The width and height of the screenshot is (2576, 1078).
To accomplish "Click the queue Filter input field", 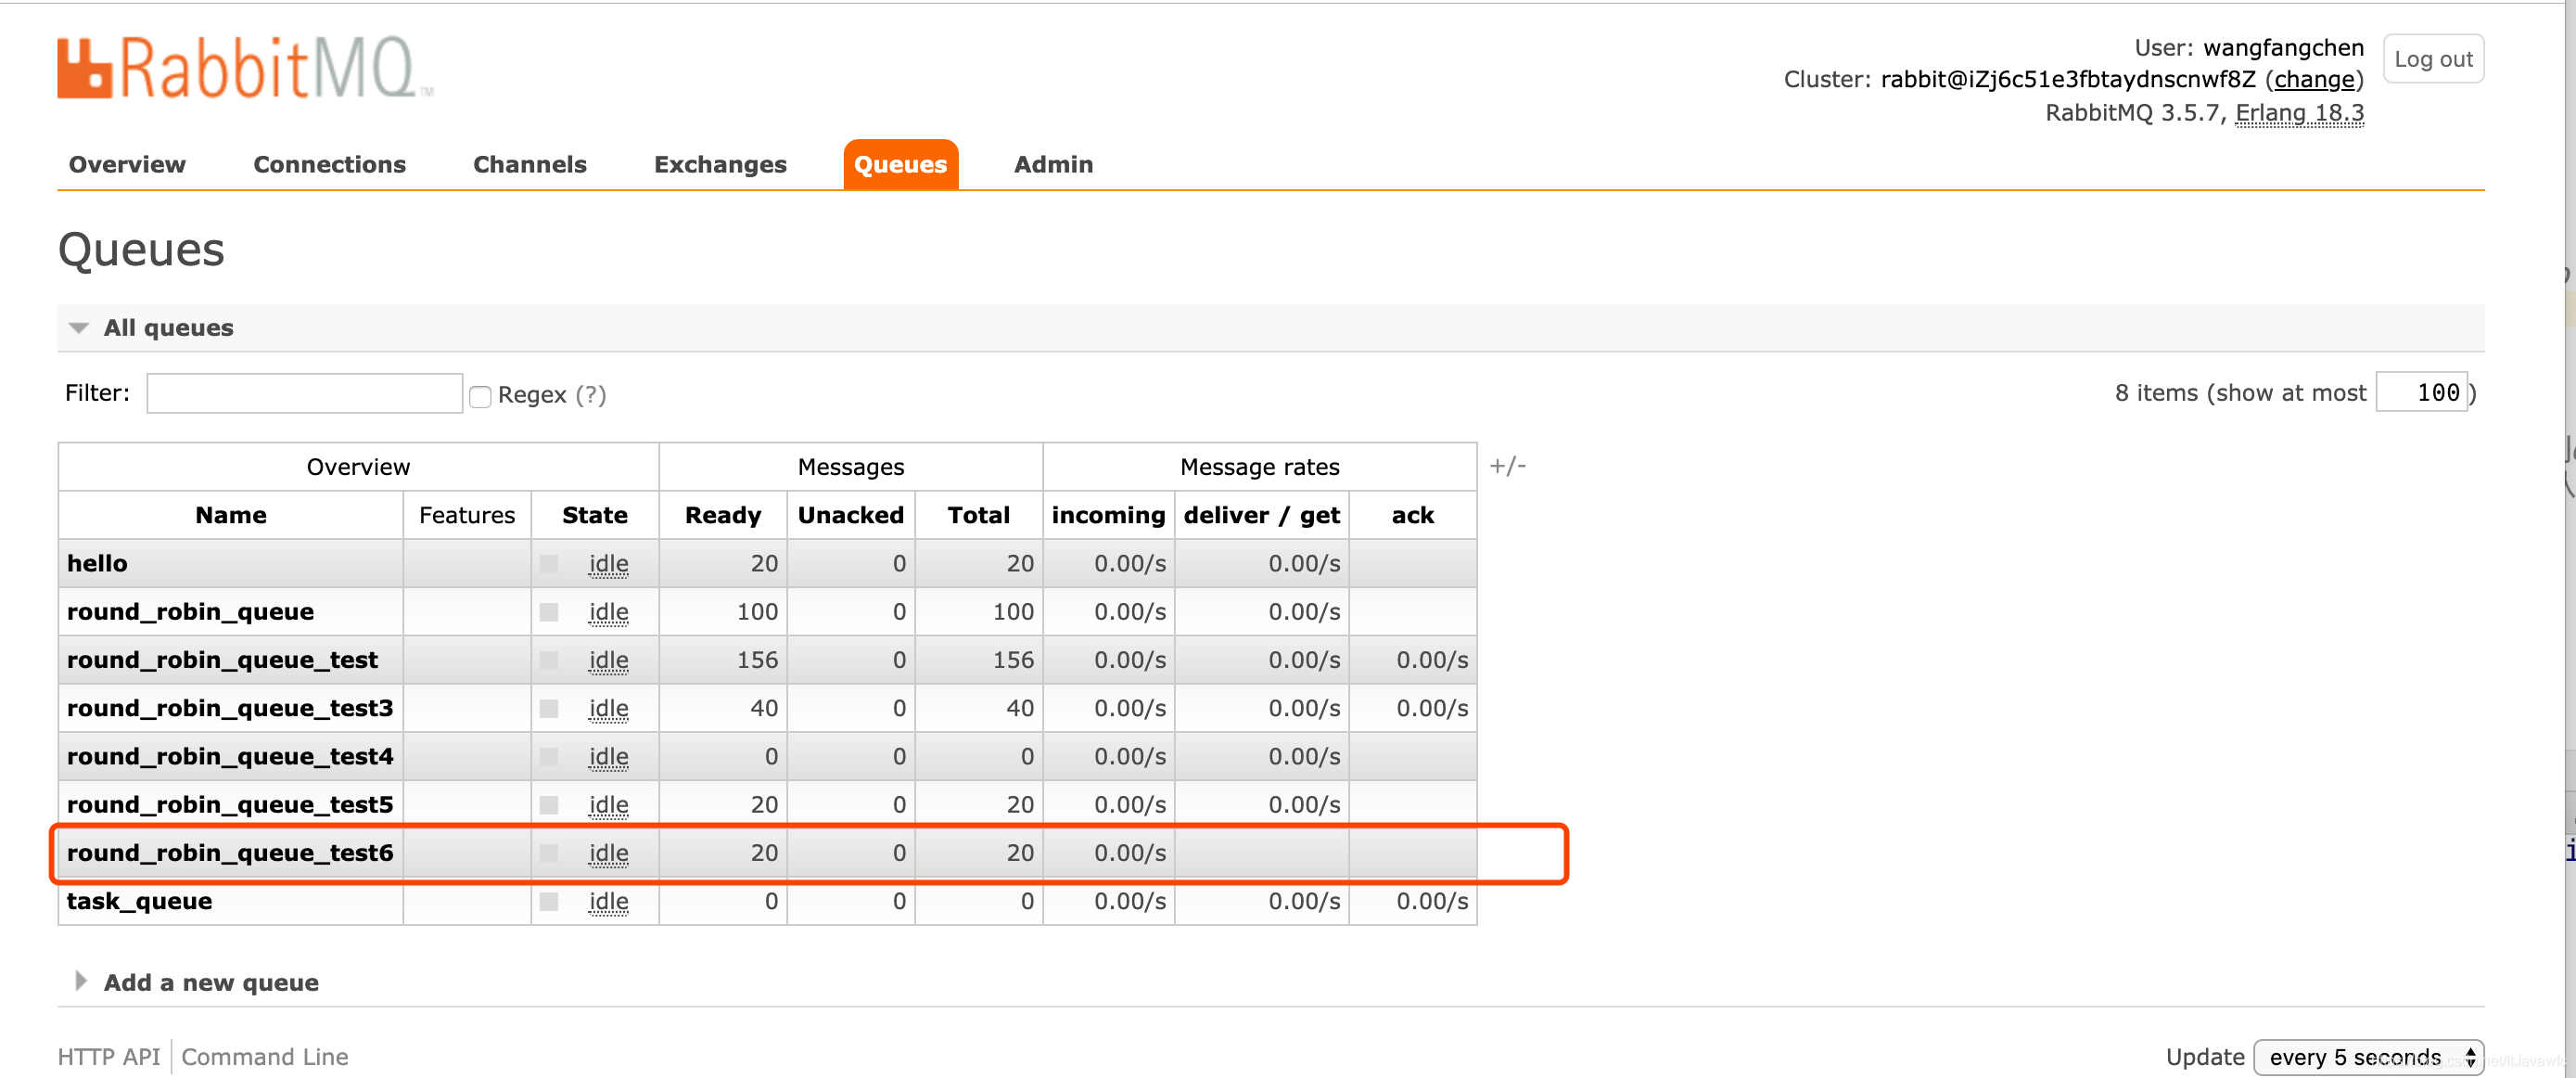I will tap(304, 393).
